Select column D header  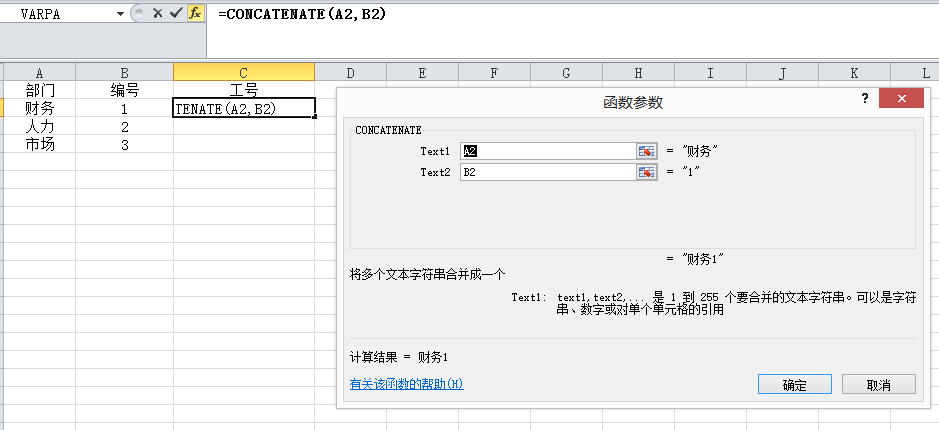pyautogui.click(x=350, y=72)
